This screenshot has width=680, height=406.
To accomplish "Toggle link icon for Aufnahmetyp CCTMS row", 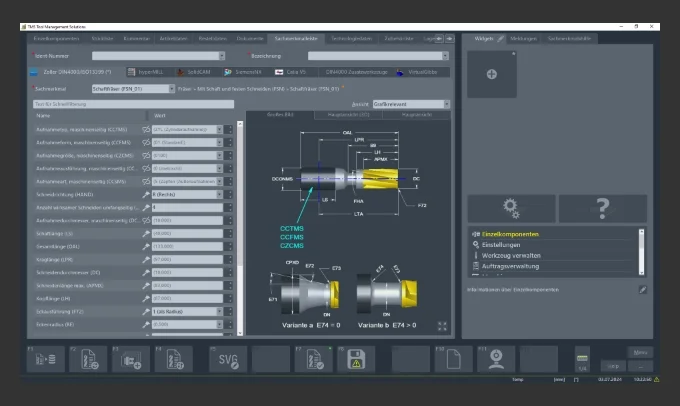I will coord(146,129).
